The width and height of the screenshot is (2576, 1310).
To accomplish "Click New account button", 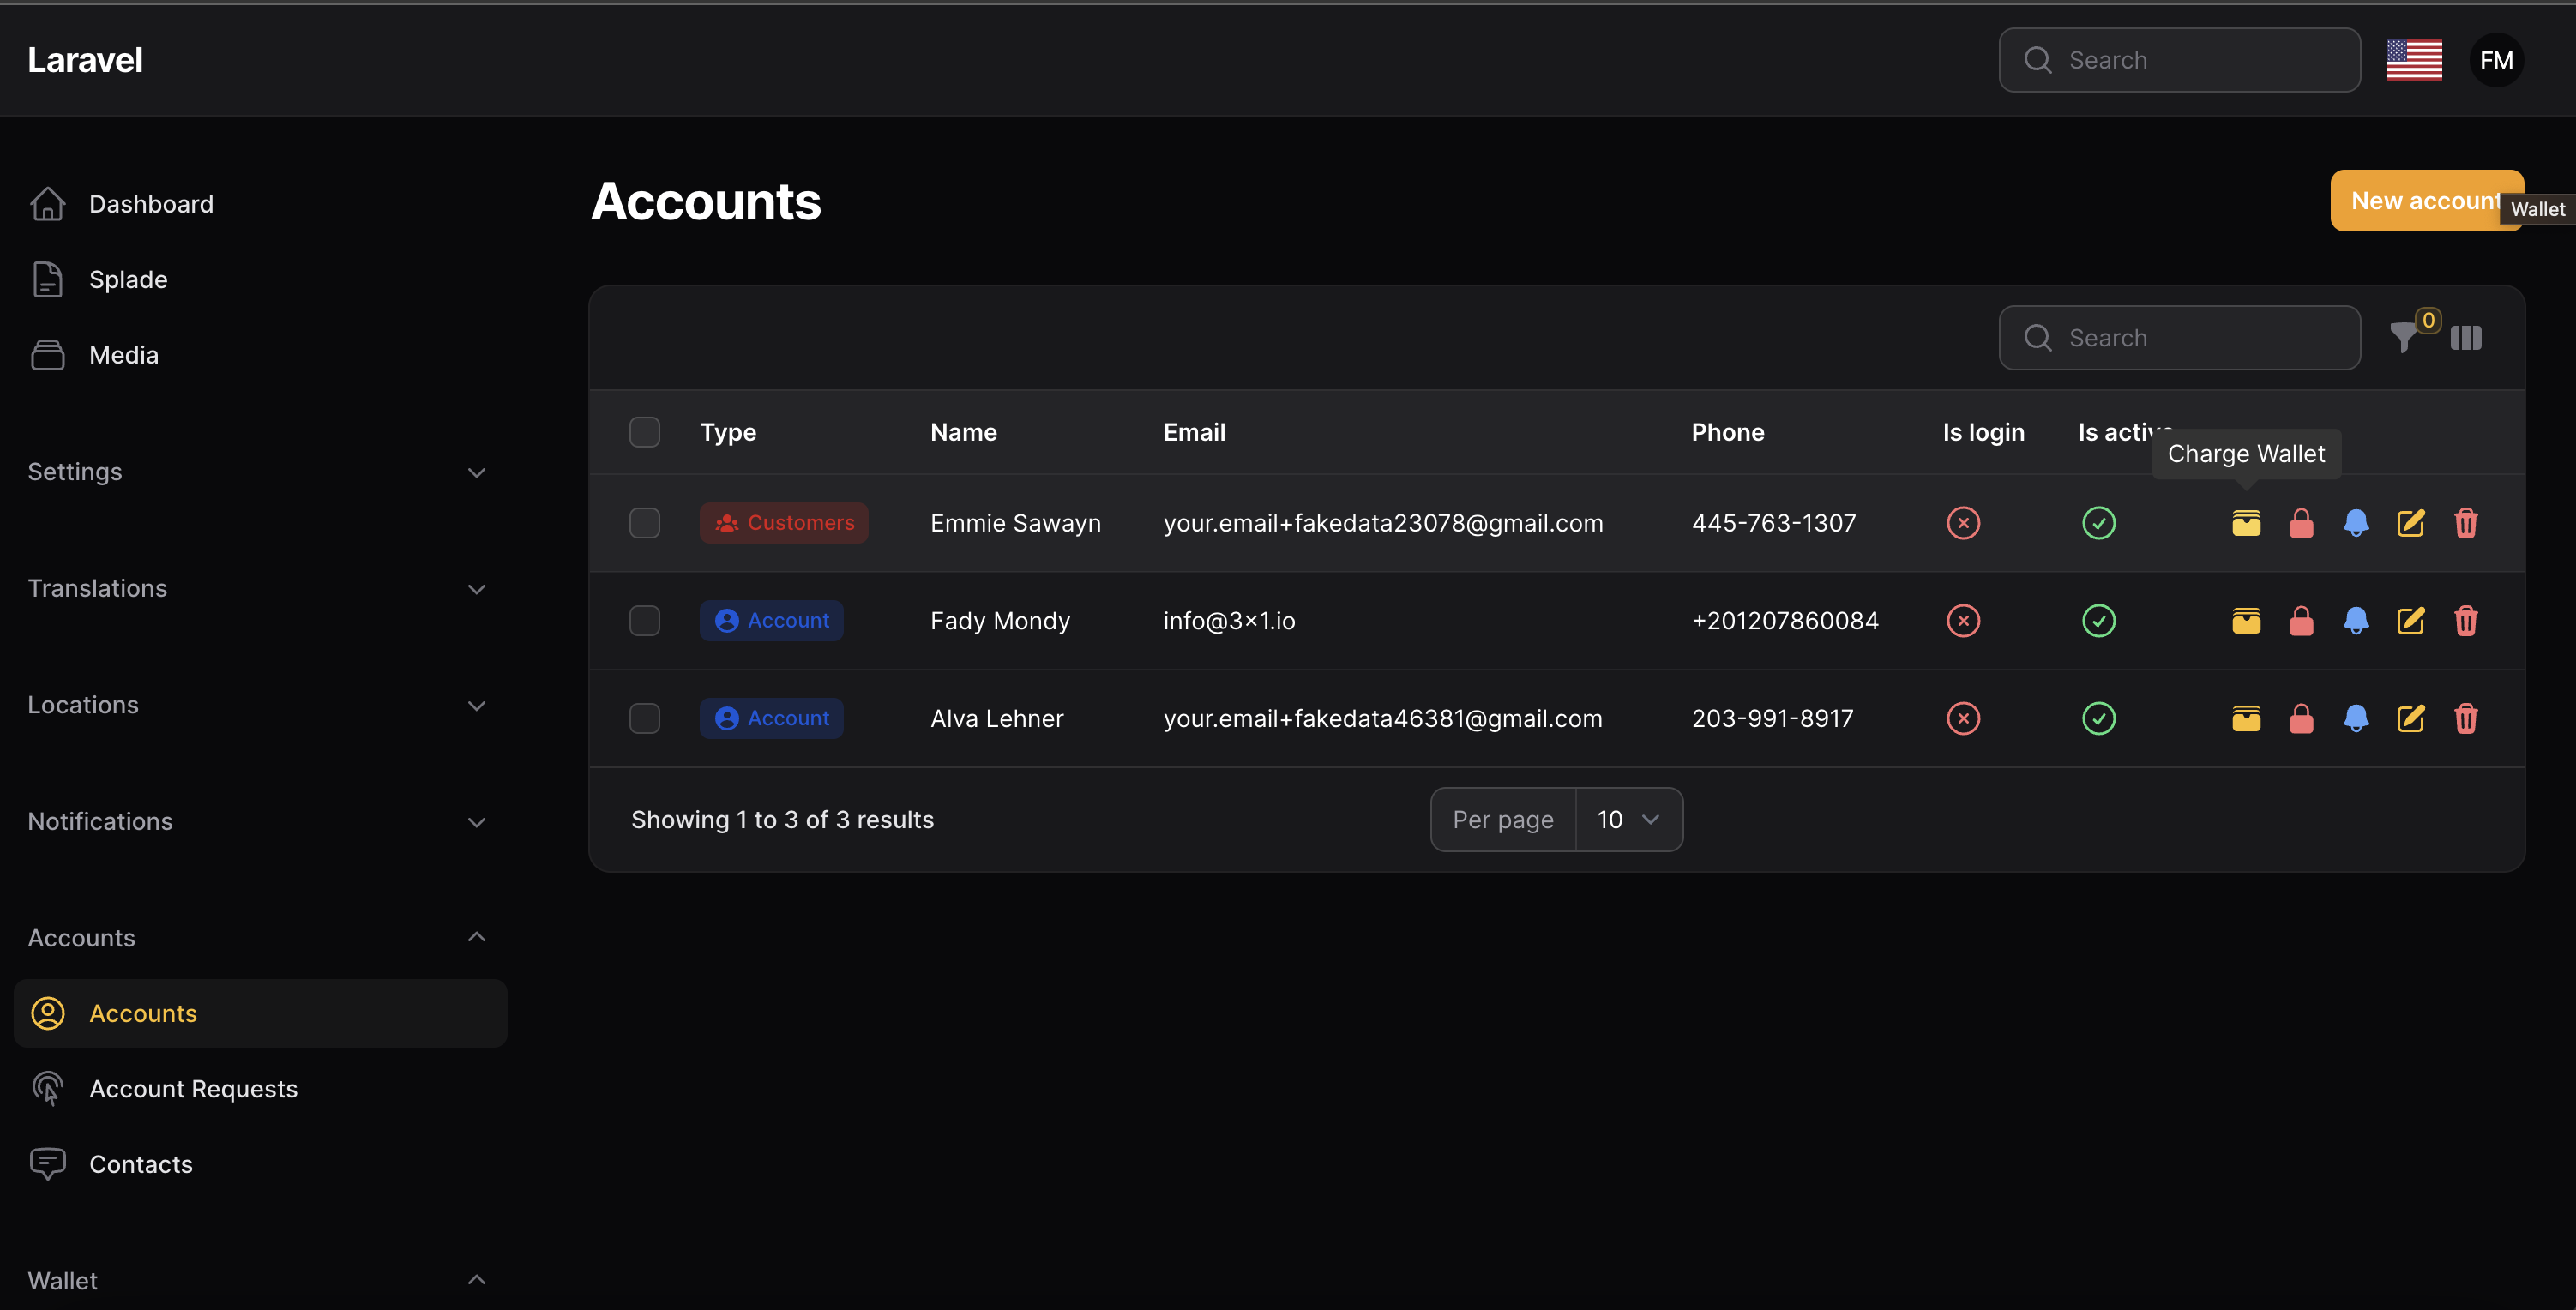I will (x=2426, y=201).
